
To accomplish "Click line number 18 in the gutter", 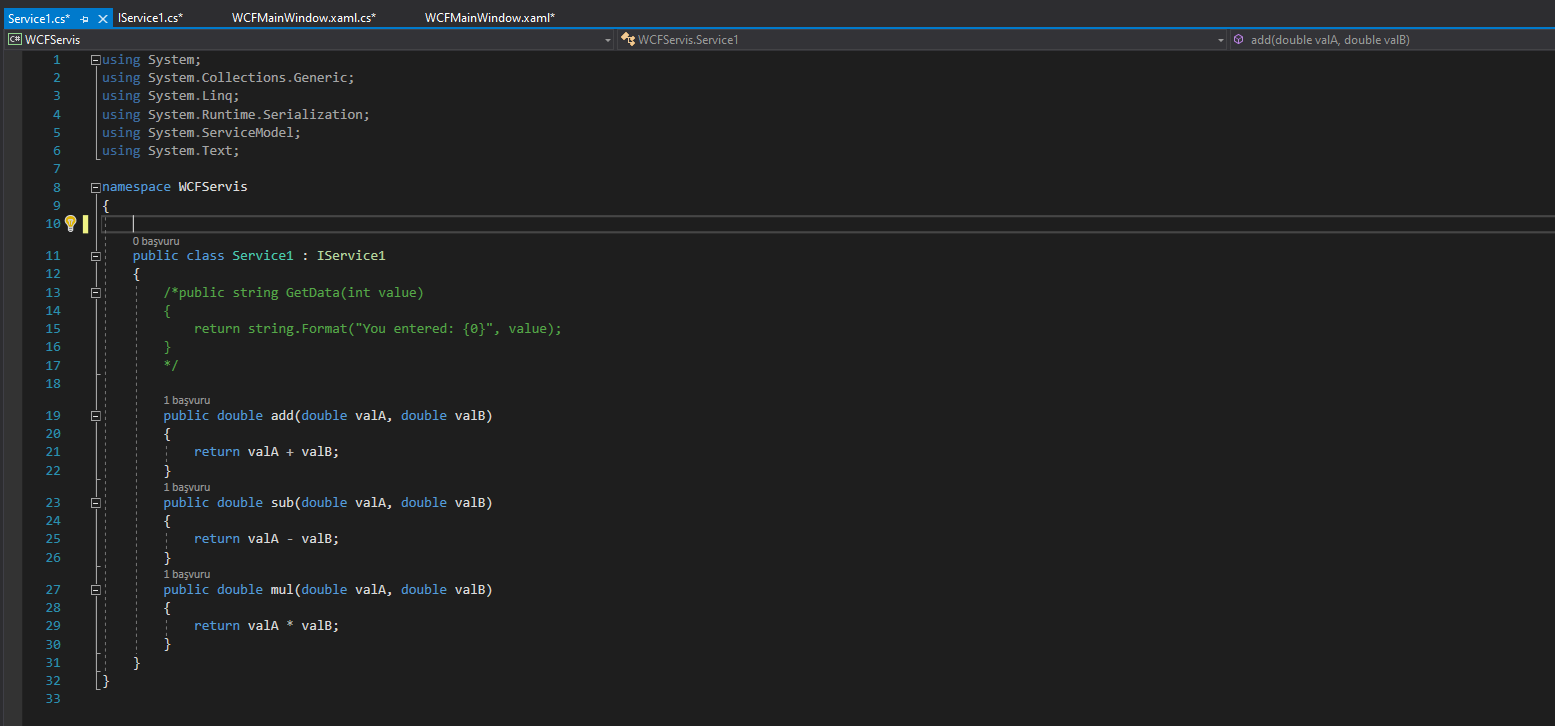I will (53, 383).
